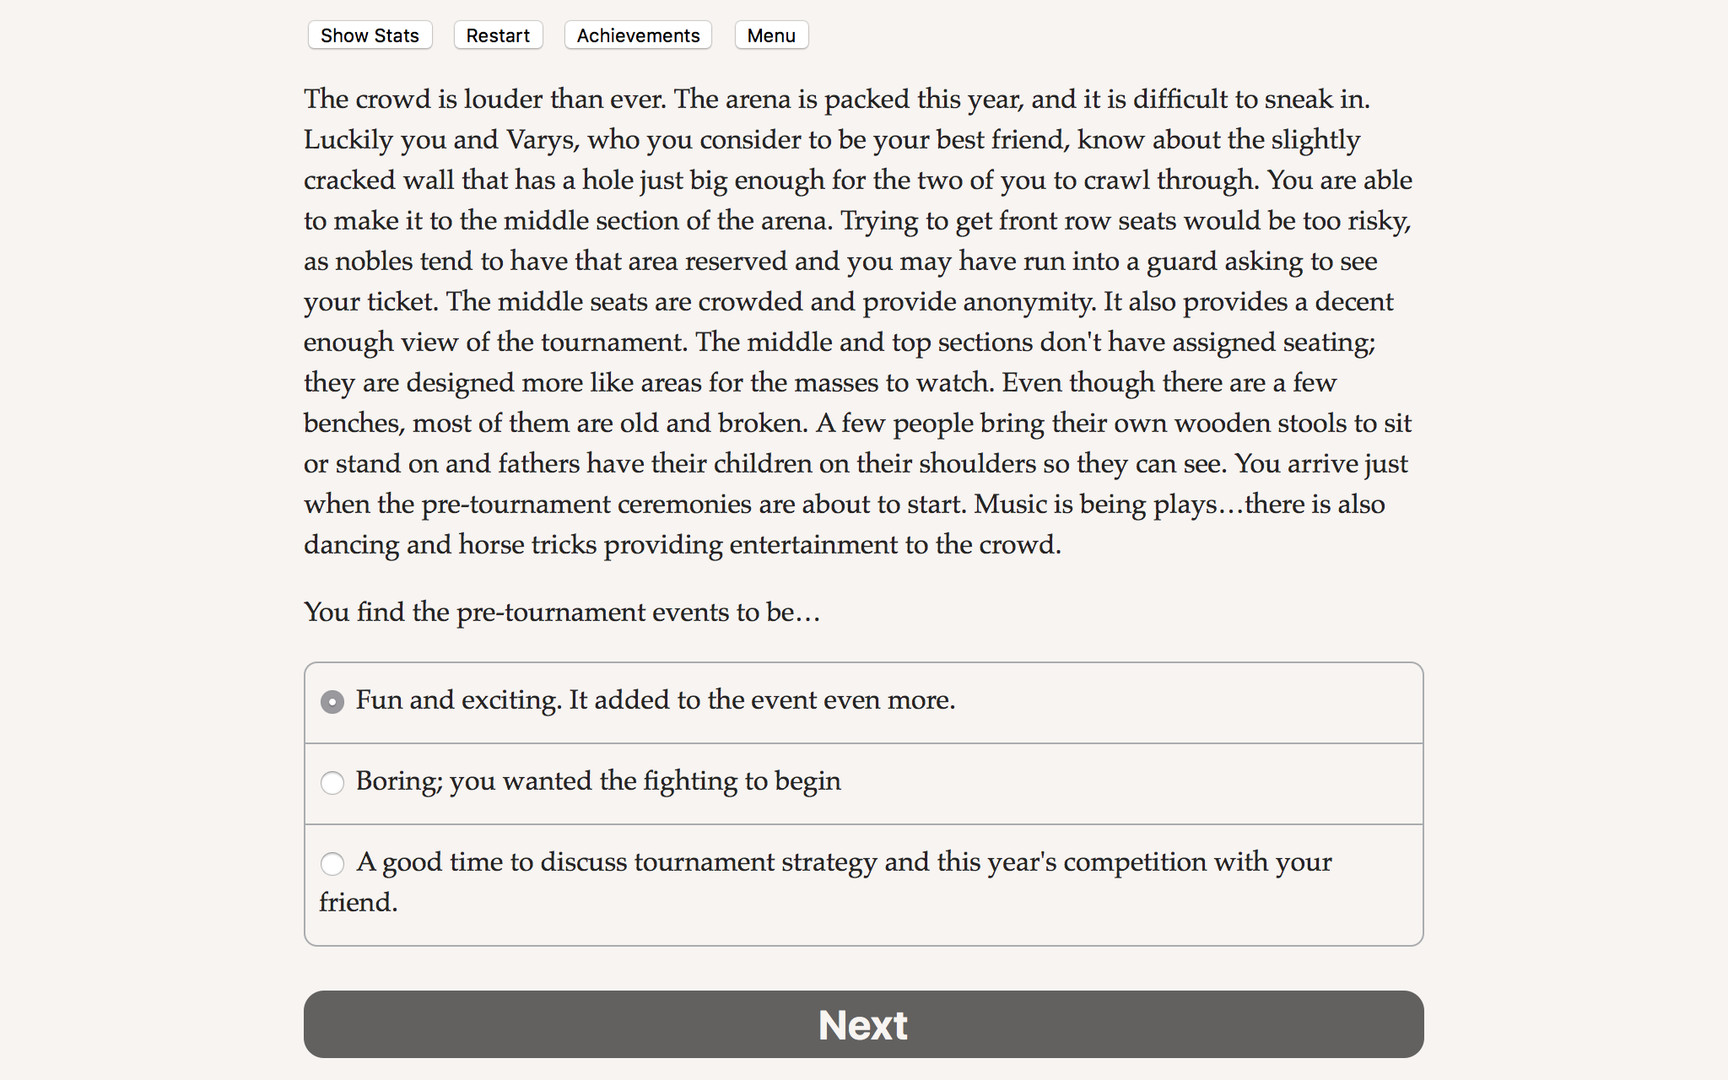This screenshot has height=1080, width=1728.
Task: Restart the story from the beginning
Action: tap(497, 35)
